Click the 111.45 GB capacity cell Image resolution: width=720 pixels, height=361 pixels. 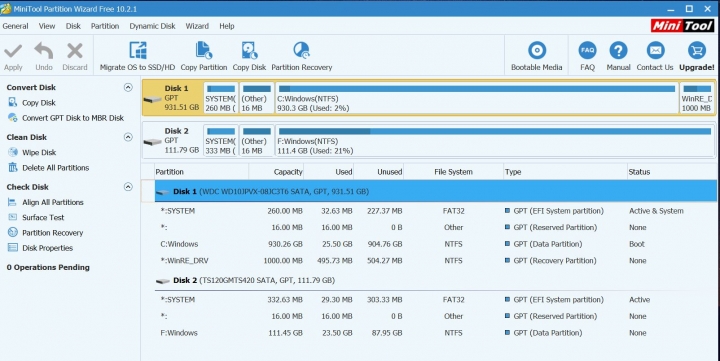pos(285,333)
